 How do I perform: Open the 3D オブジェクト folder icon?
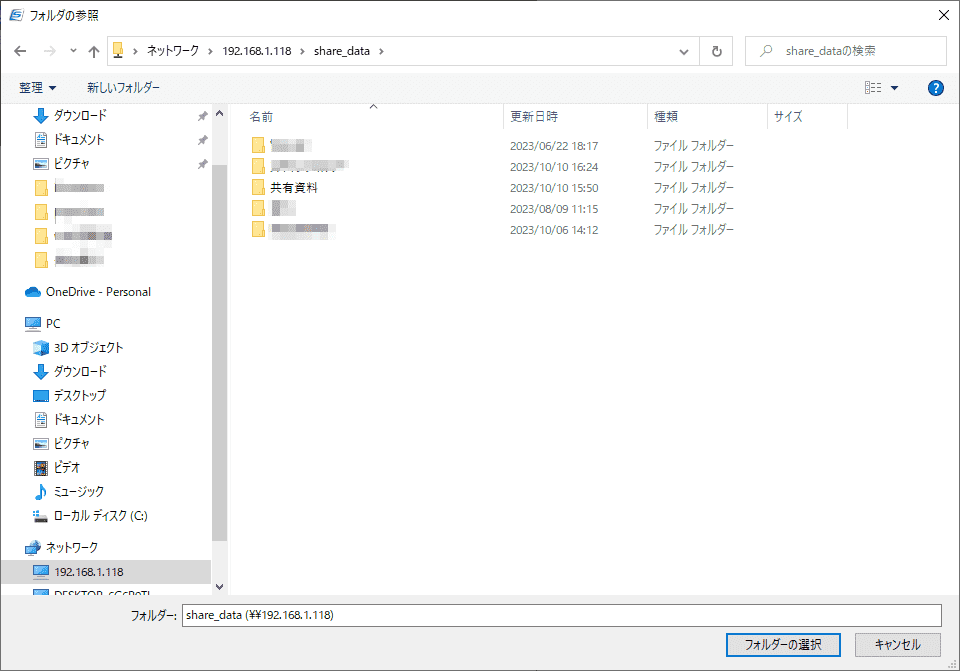tap(40, 348)
